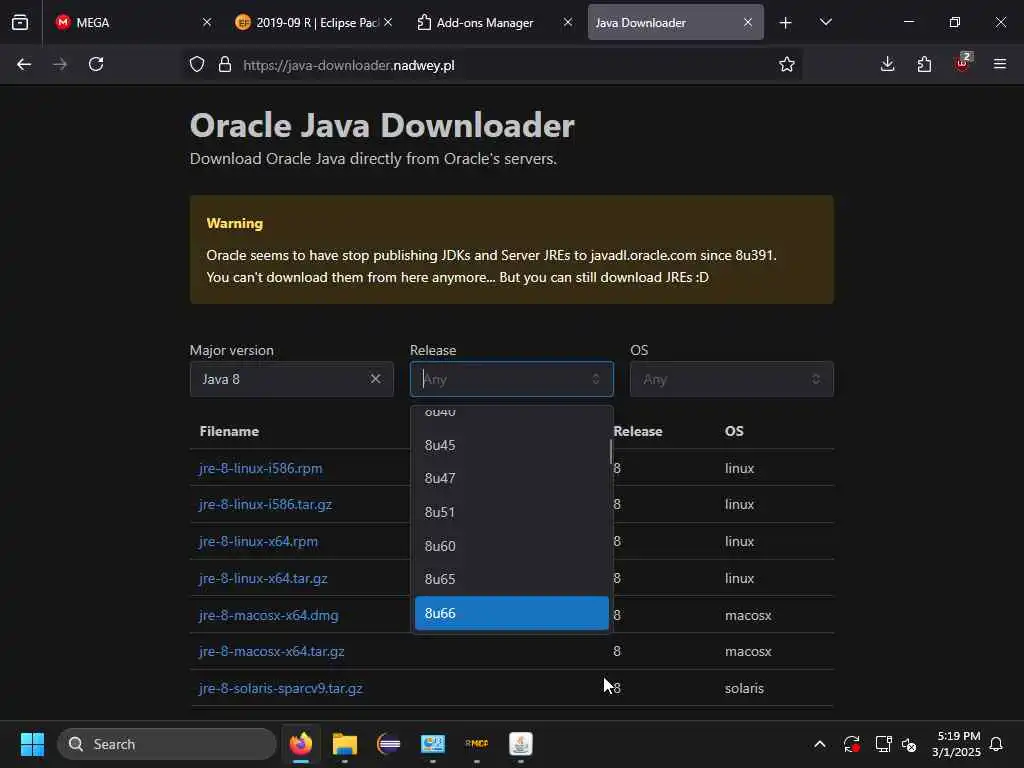Download jre-8-macosx-x64.dmg
Screen dimensions: 1024x768
[268, 615]
